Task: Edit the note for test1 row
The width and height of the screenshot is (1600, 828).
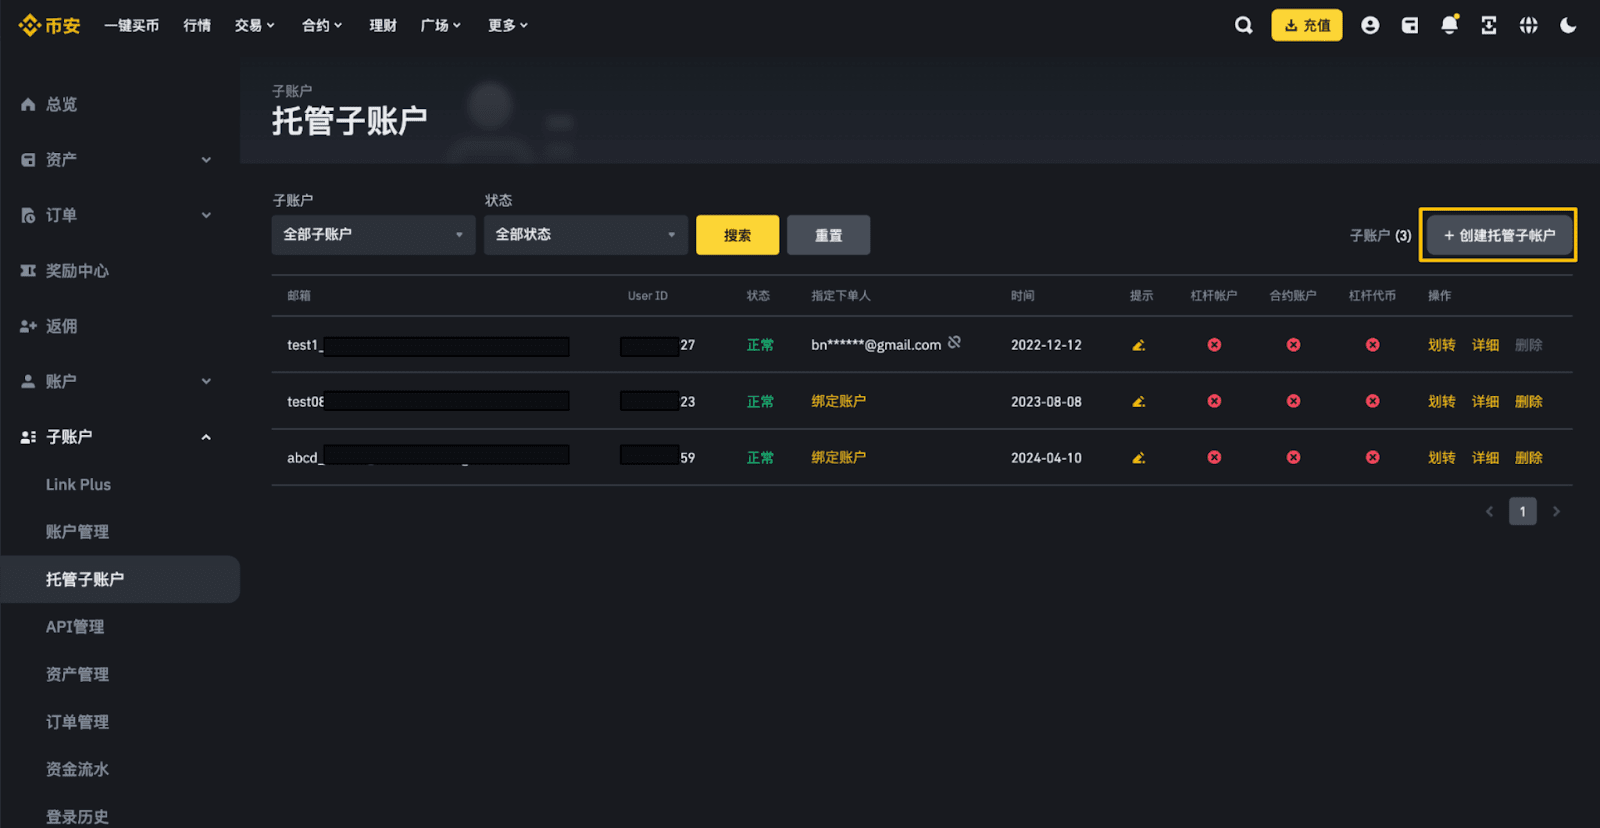Action: pyautogui.click(x=1138, y=345)
